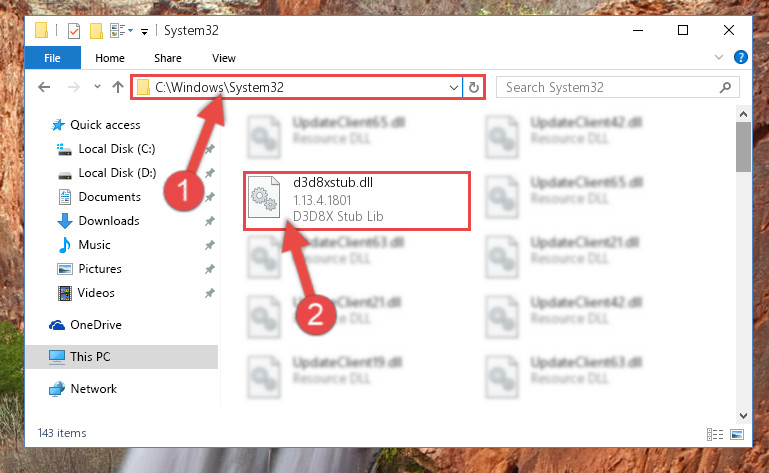Select the d3d8xstub.dll file
This screenshot has height=473, width=769.
[x=357, y=200]
